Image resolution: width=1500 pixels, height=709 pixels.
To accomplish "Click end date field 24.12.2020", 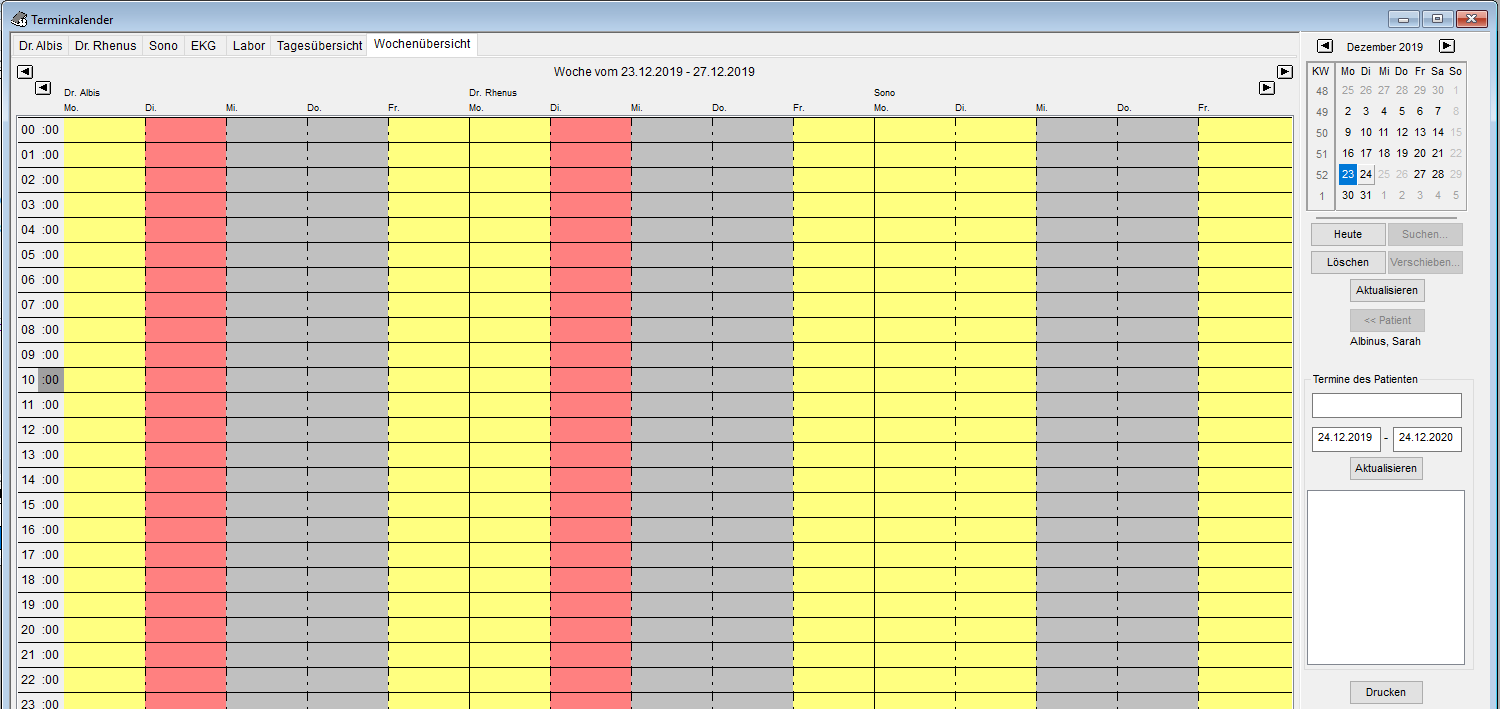I will pos(1427,438).
